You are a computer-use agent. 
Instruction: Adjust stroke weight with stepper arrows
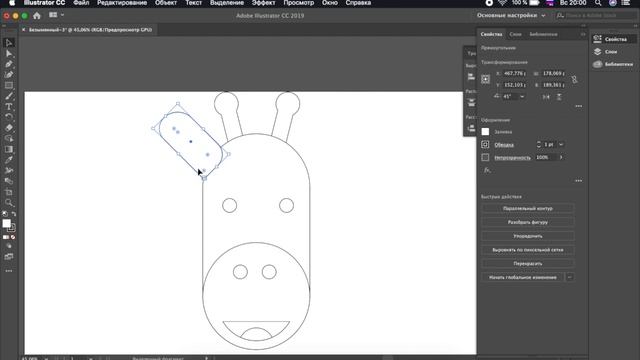[x=538, y=144]
